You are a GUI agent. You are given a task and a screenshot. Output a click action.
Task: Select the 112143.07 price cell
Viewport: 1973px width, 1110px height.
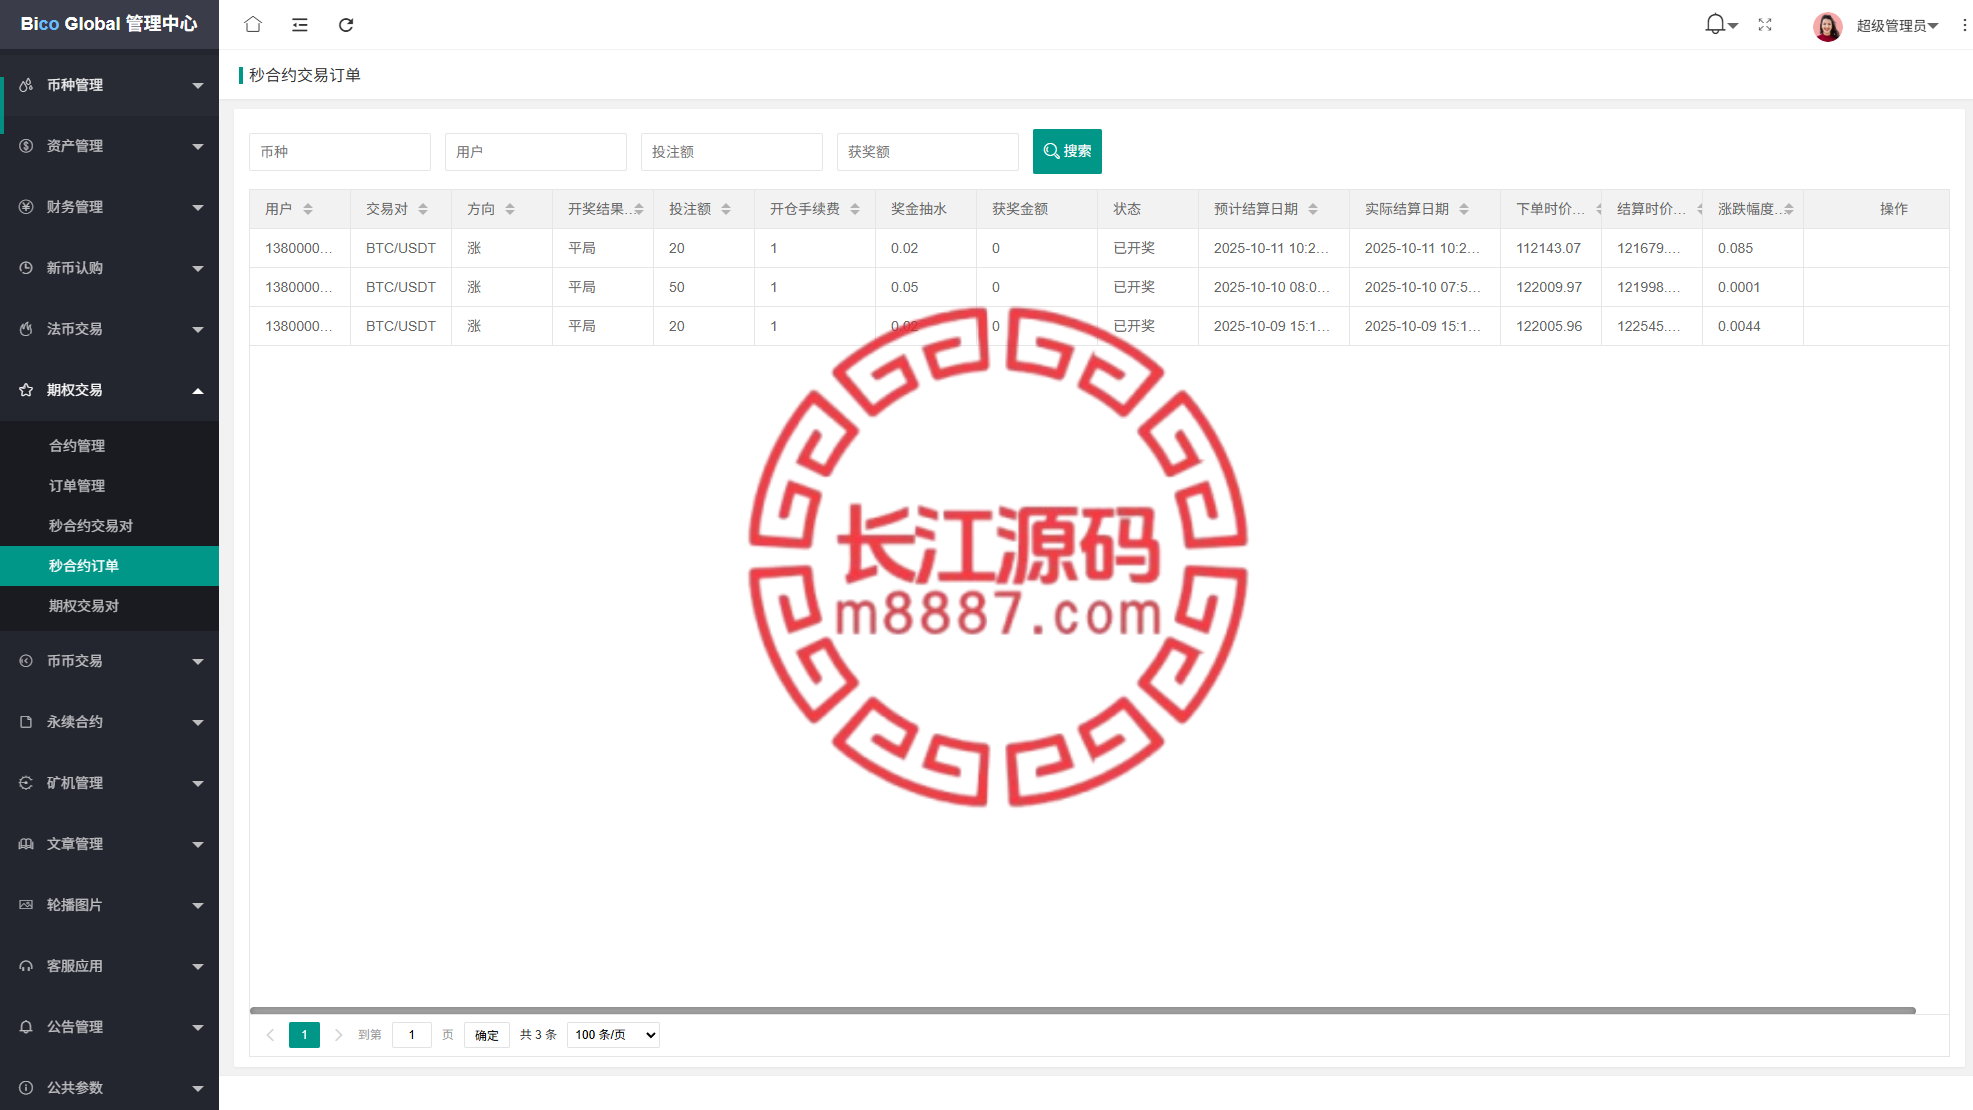pos(1549,248)
